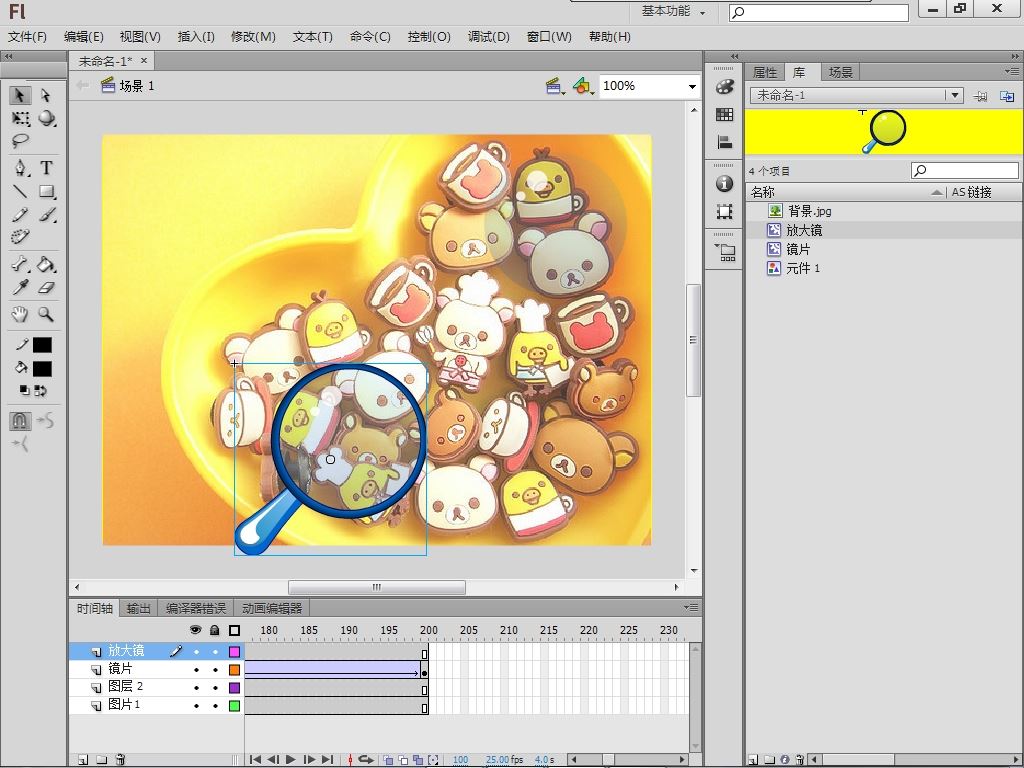Select the Rectangle tool
Image resolution: width=1024 pixels, height=768 pixels.
[46, 191]
